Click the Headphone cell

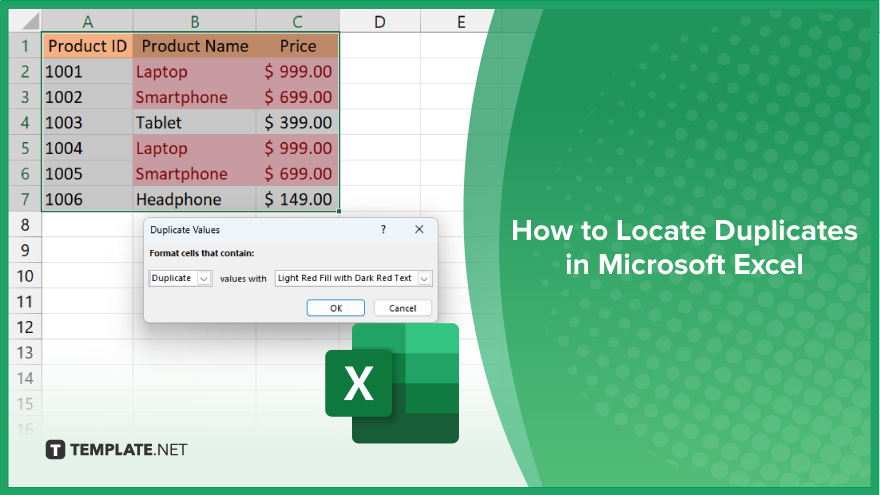(195, 199)
